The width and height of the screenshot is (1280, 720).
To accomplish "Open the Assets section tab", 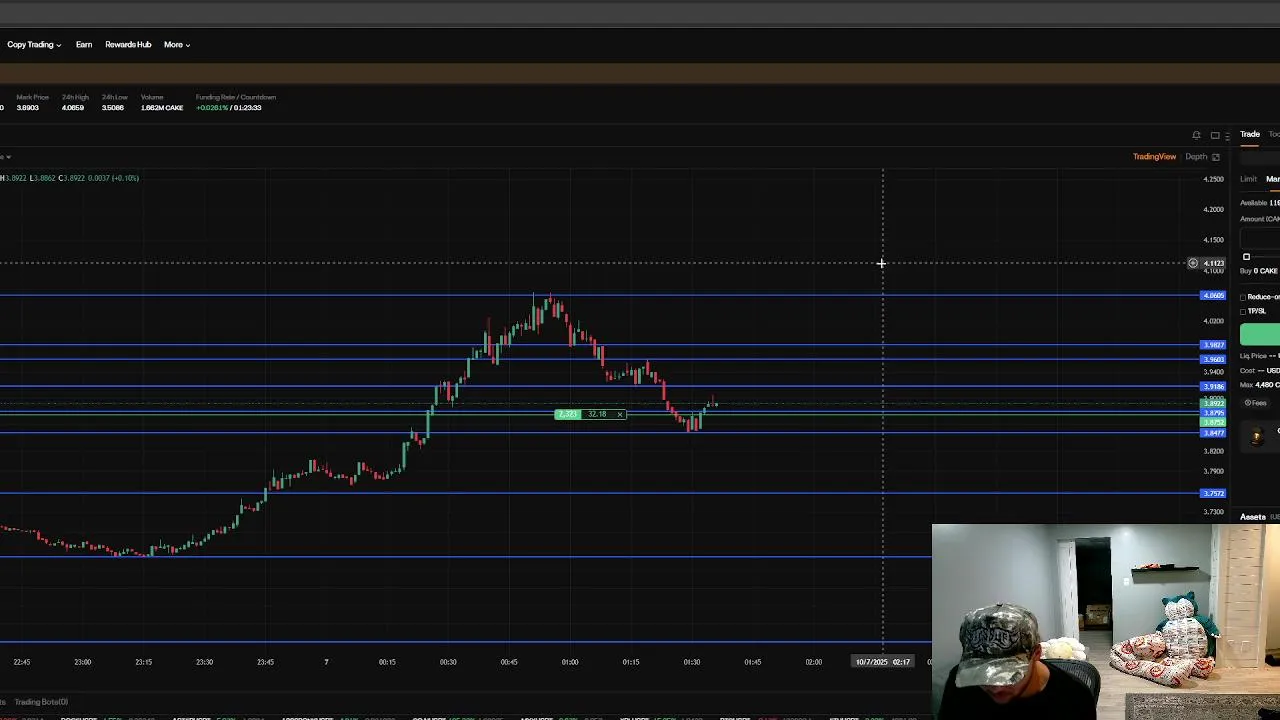I will (x=1253, y=517).
